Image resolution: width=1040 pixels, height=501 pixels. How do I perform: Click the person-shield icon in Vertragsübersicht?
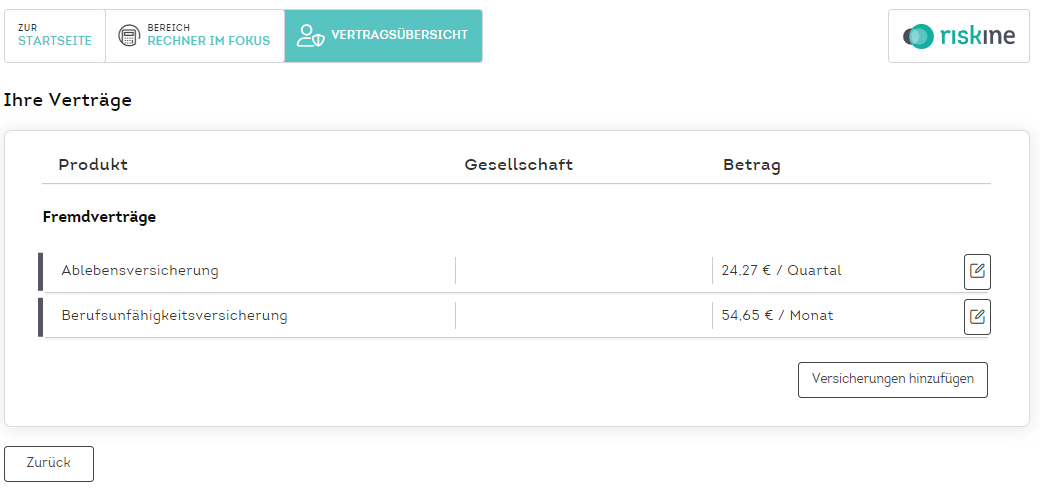coord(310,36)
